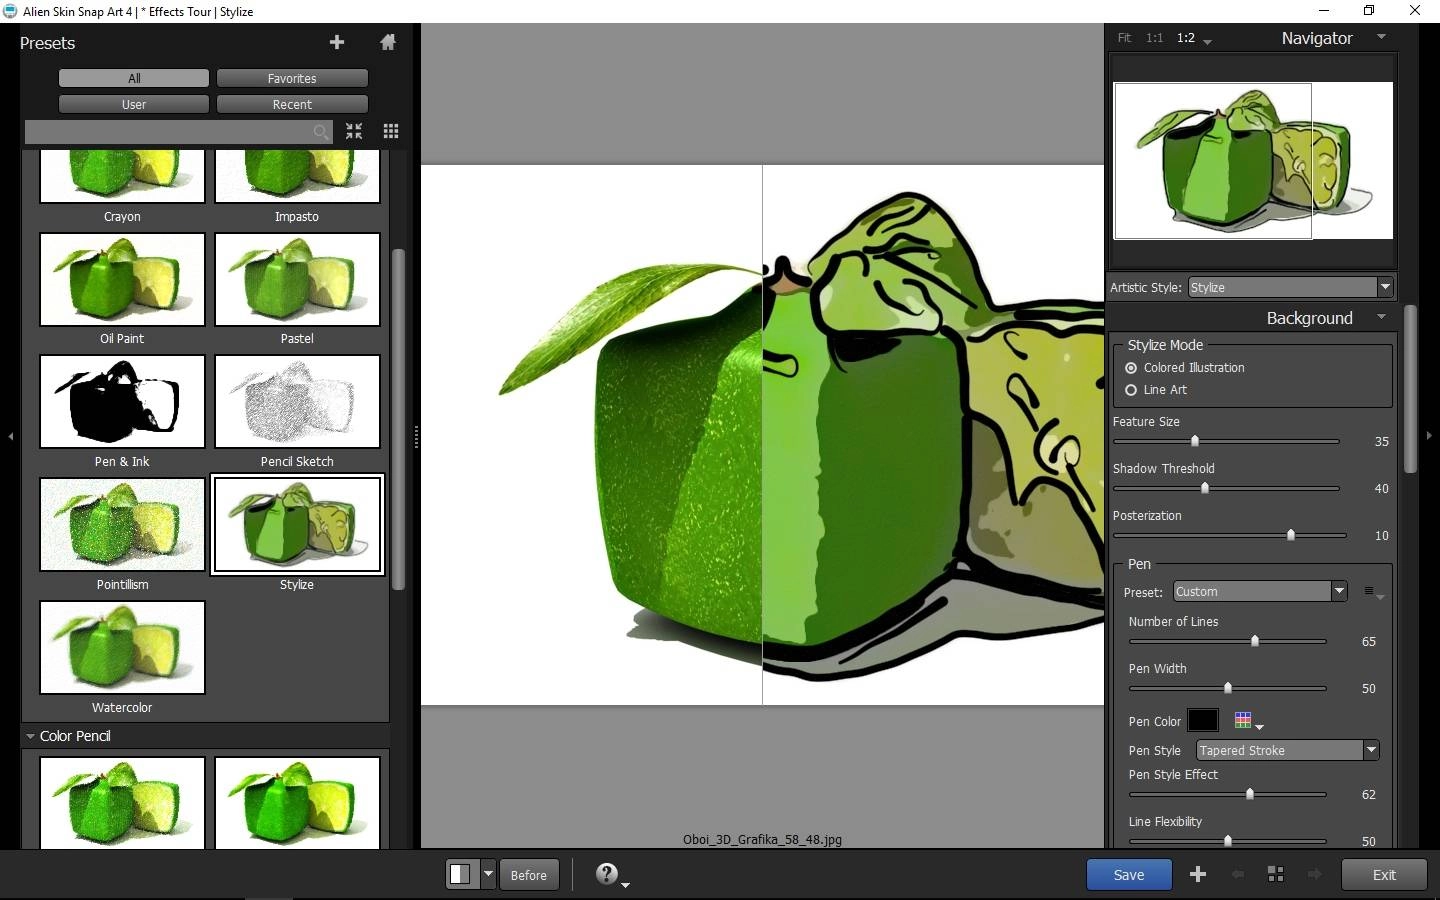The width and height of the screenshot is (1440, 900).
Task: Collapse the left panel with side arrow
Action: 10,436
